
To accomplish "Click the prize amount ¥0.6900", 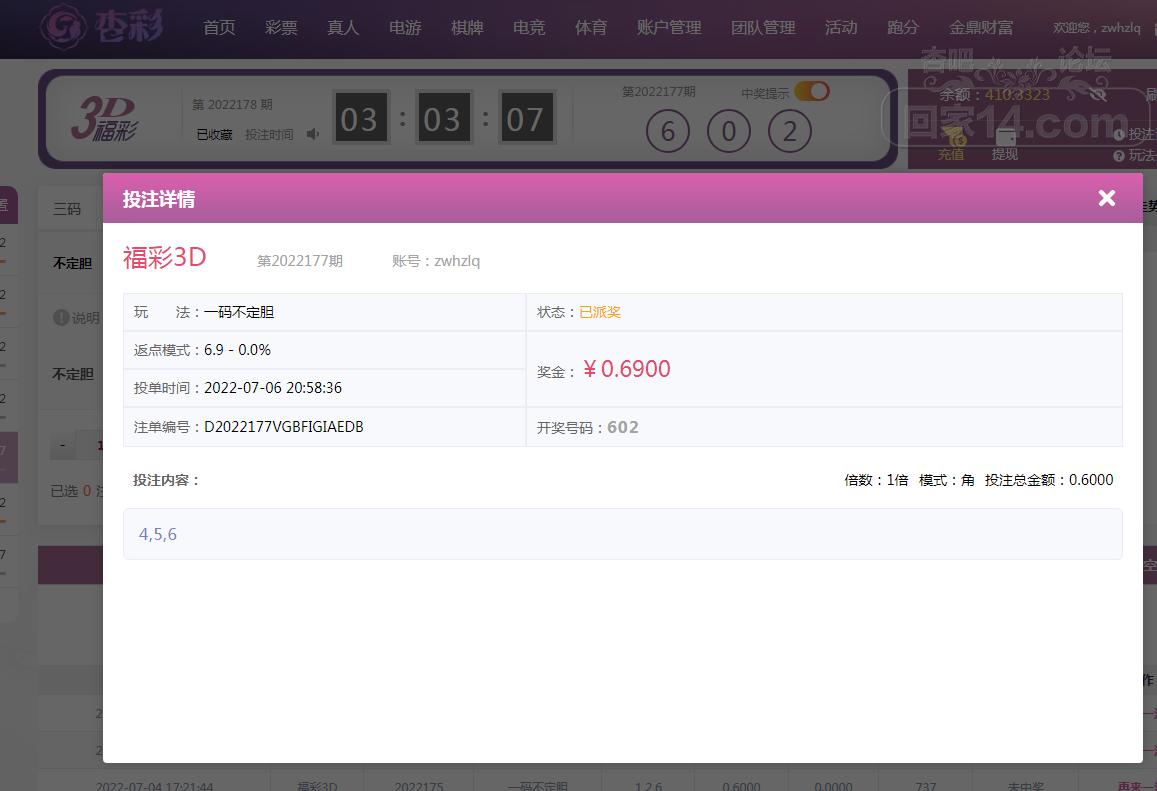I will 626,369.
